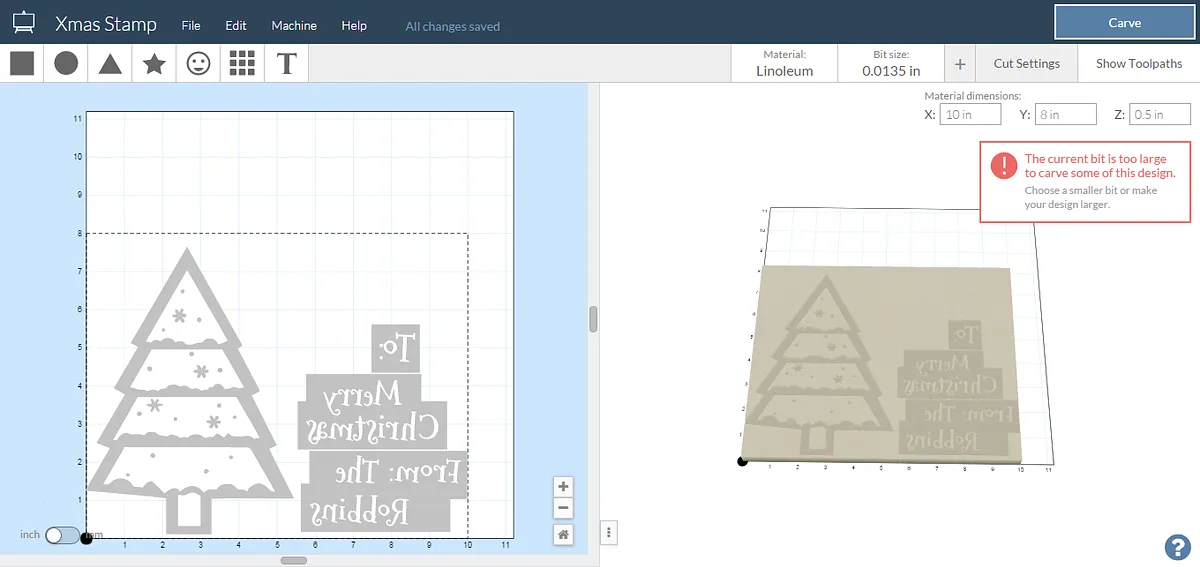The width and height of the screenshot is (1200, 567).
Task: Select the circle shape tool
Action: tap(66, 64)
